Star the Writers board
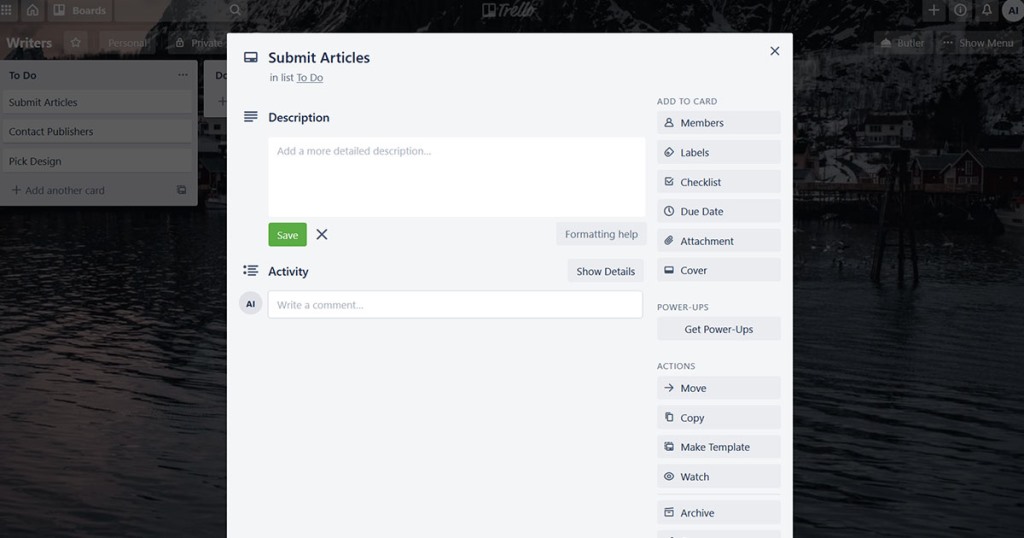1024x538 pixels. tap(76, 43)
